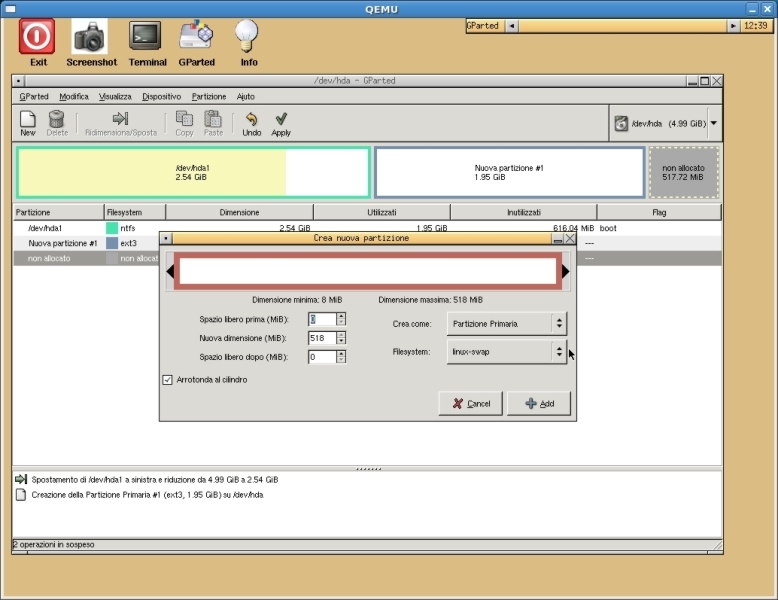Image resolution: width=778 pixels, height=600 pixels.
Task: Click the right resize arrow in the dialog
Action: pyautogui.click(x=566, y=271)
